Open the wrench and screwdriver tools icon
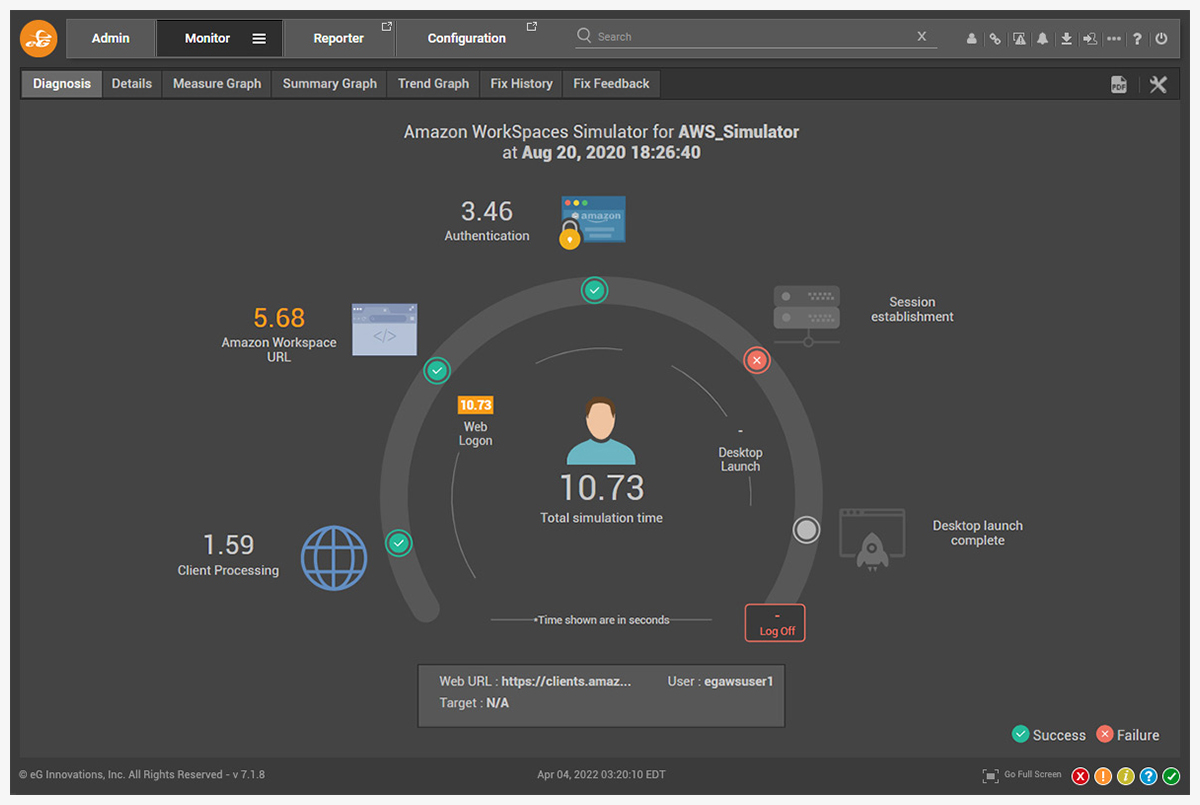The image size is (1200, 805). (x=1158, y=85)
